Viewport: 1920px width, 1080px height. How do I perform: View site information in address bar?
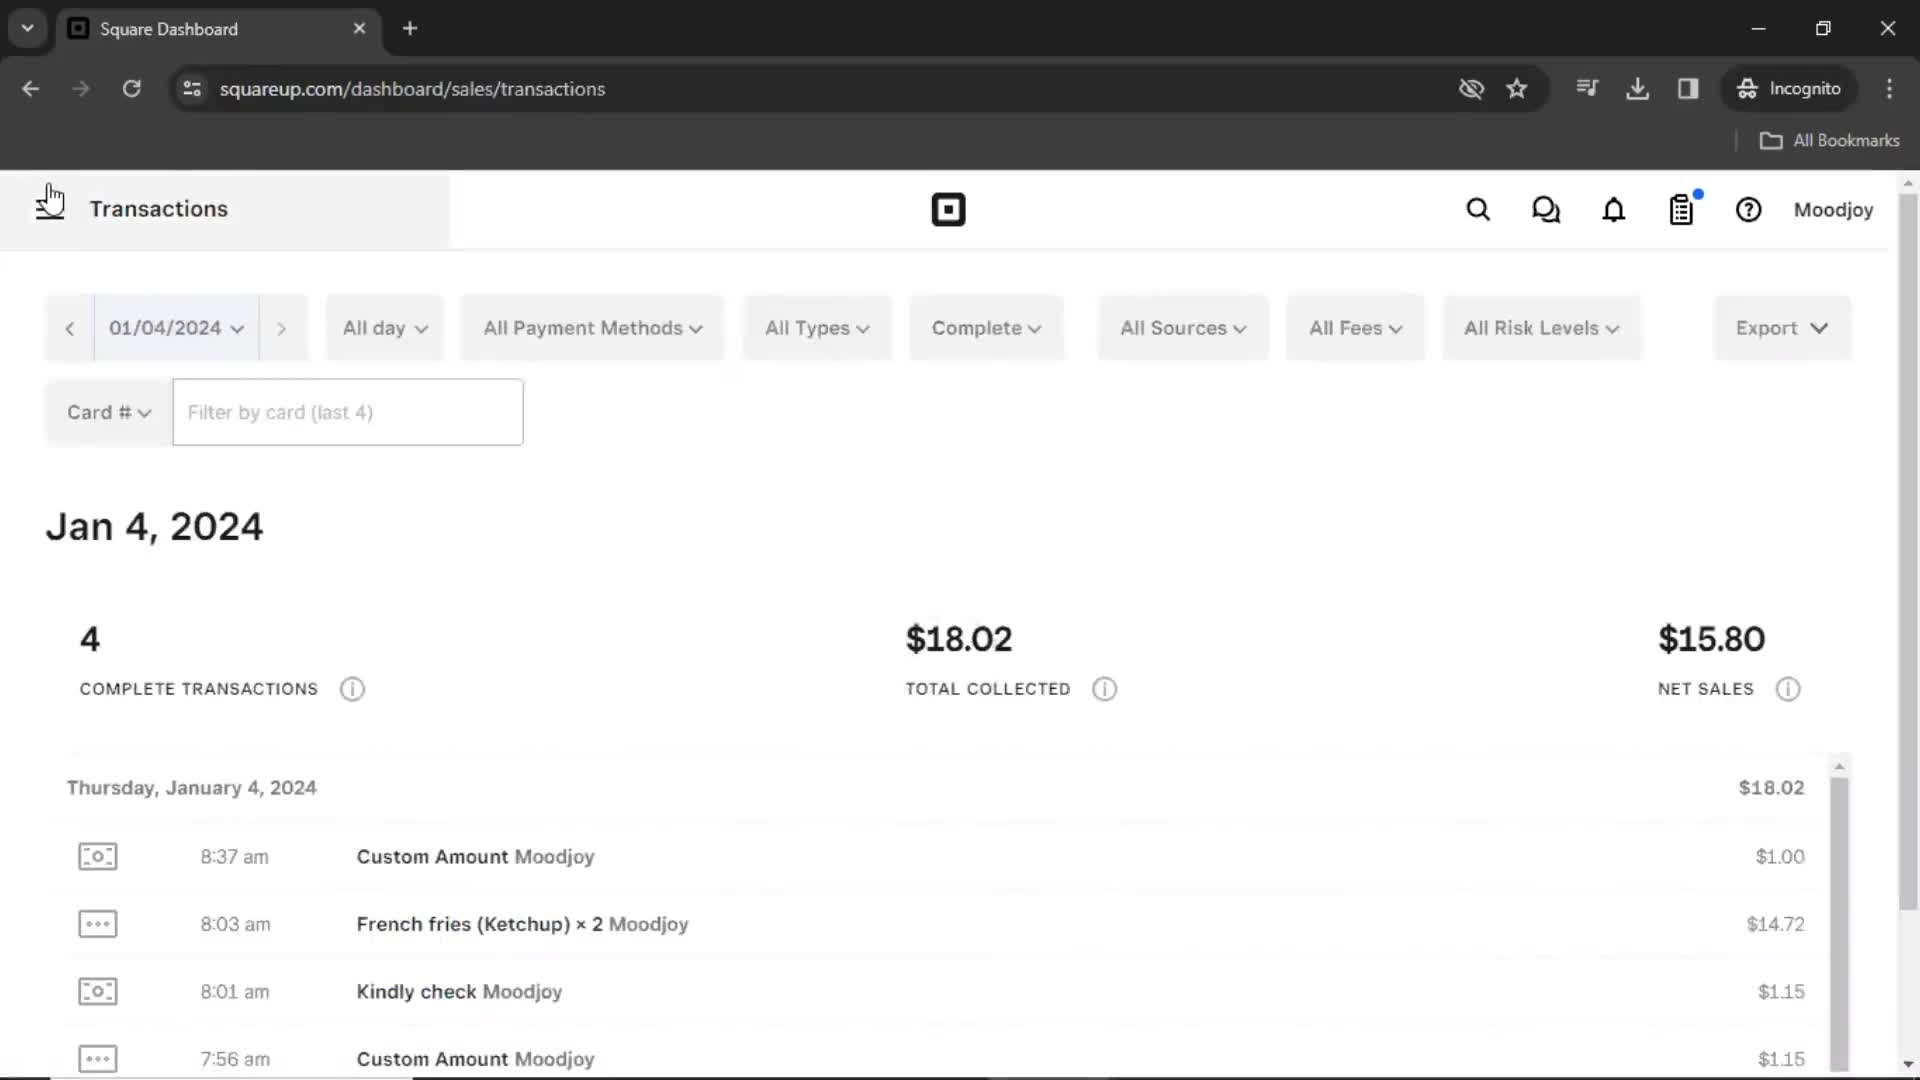pos(192,89)
